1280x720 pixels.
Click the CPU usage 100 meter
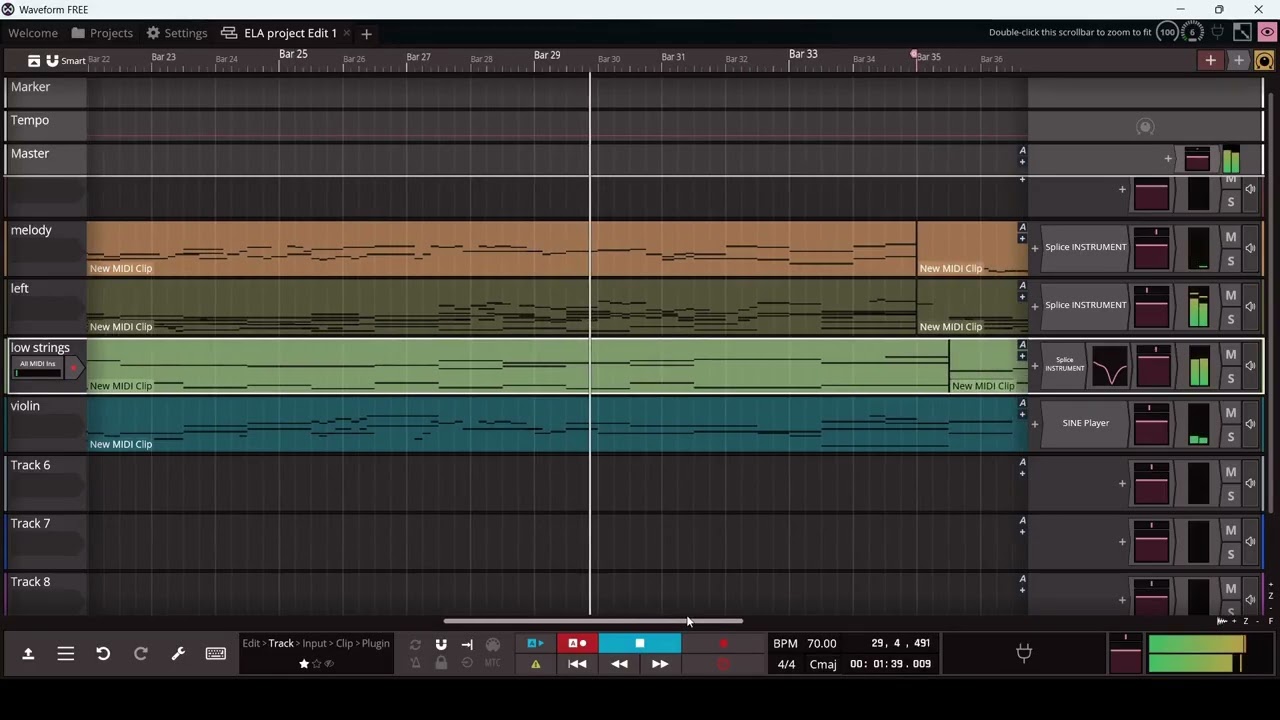tap(1167, 33)
